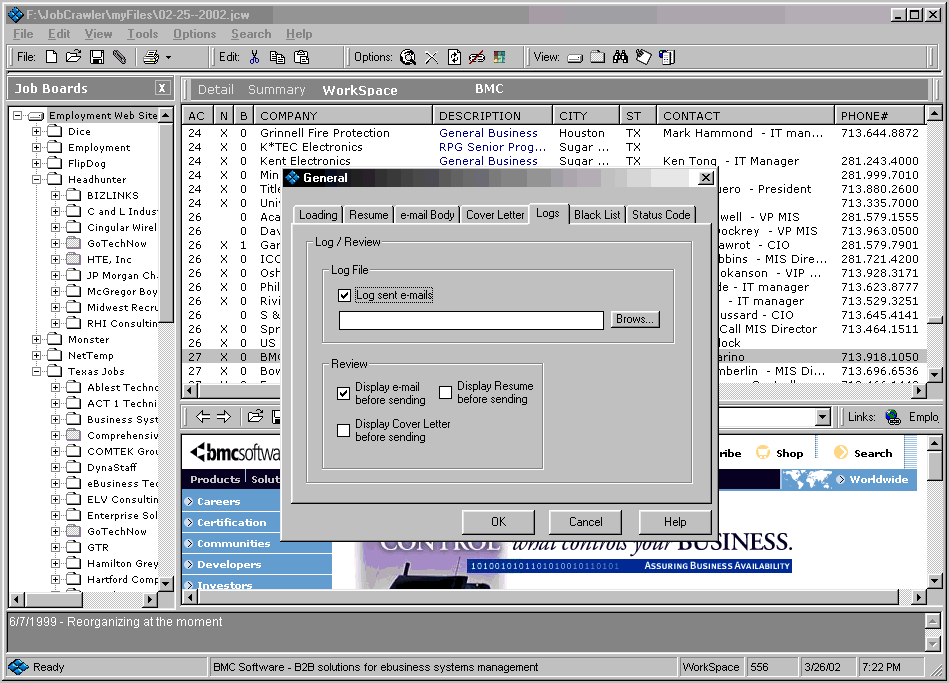The width and height of the screenshot is (949, 683).
Task: Uncheck the Log sent e-mails checkbox
Action: click(x=345, y=295)
